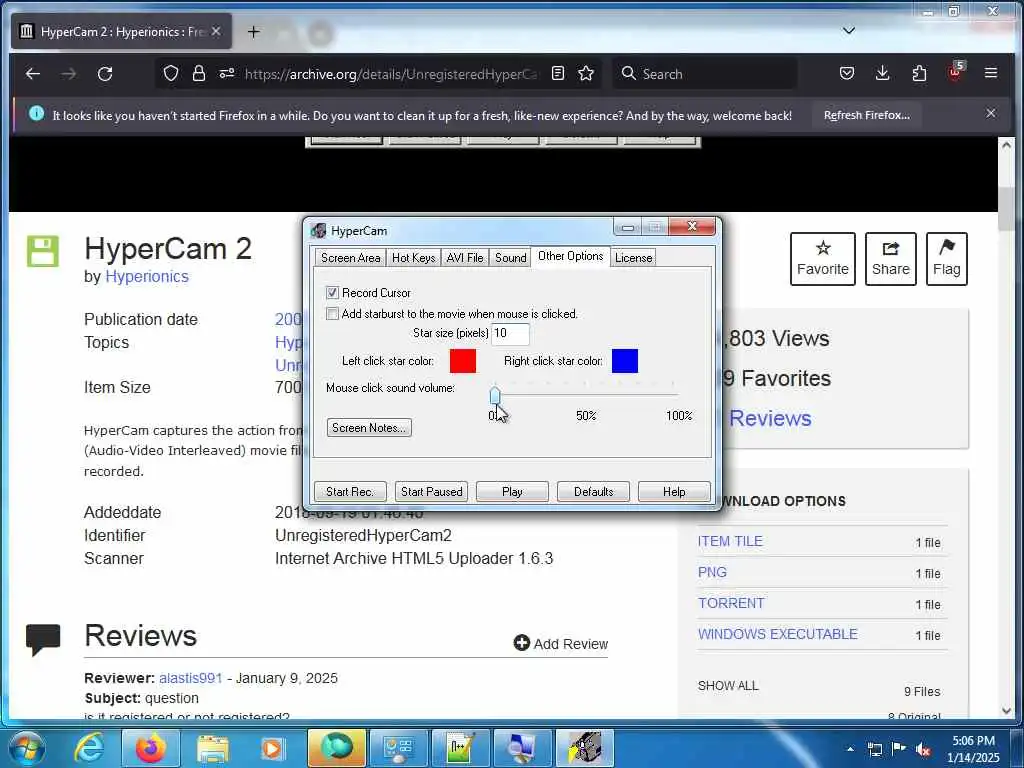This screenshot has width=1024, height=768.
Task: Open the media player taskbar icon
Action: (272, 748)
